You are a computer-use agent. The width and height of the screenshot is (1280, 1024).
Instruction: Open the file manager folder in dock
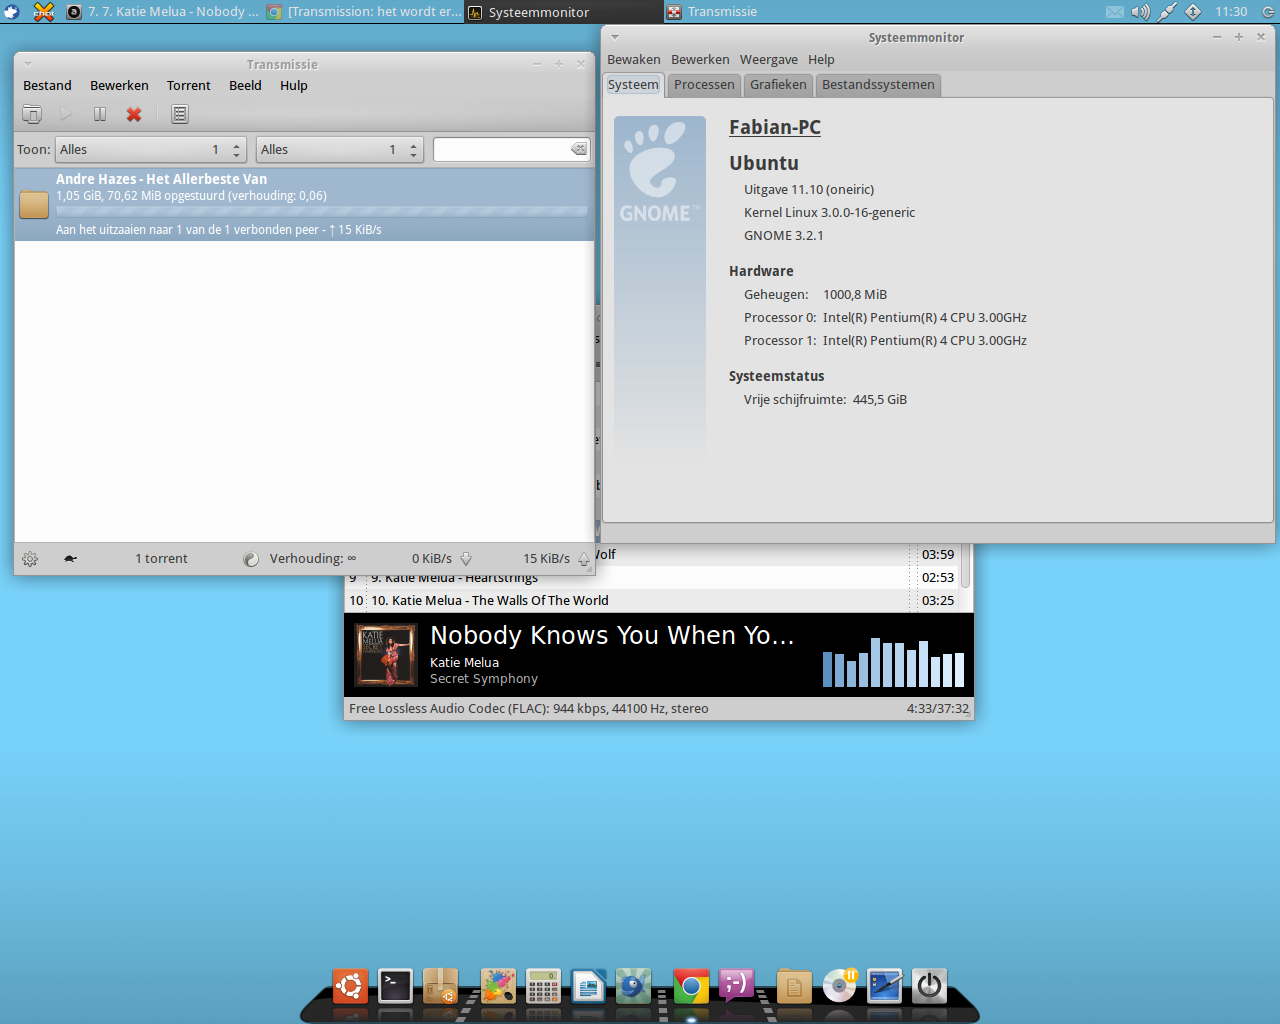pos(794,987)
